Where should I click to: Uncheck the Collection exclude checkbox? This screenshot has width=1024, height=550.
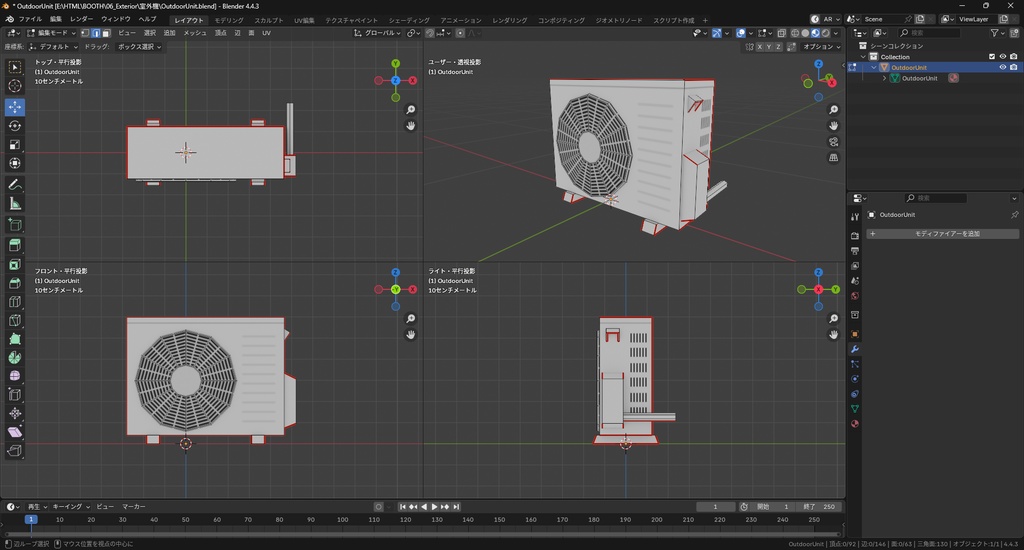pos(992,57)
